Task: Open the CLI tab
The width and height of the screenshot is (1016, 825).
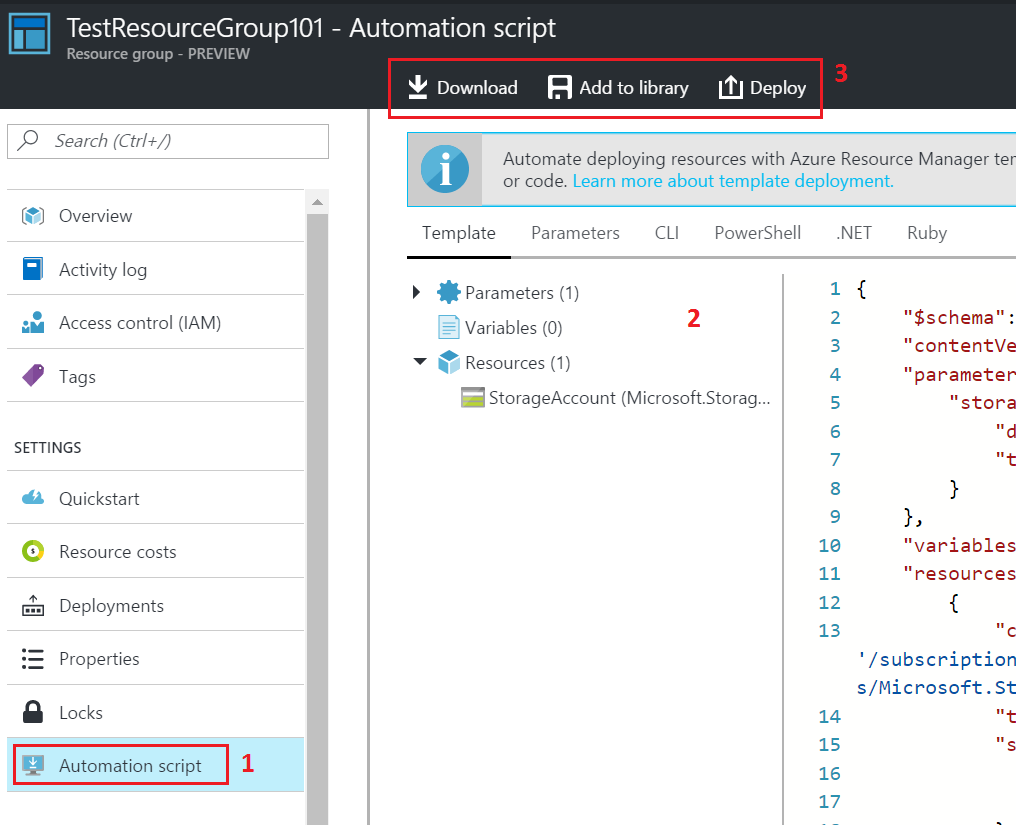Action: [x=667, y=233]
